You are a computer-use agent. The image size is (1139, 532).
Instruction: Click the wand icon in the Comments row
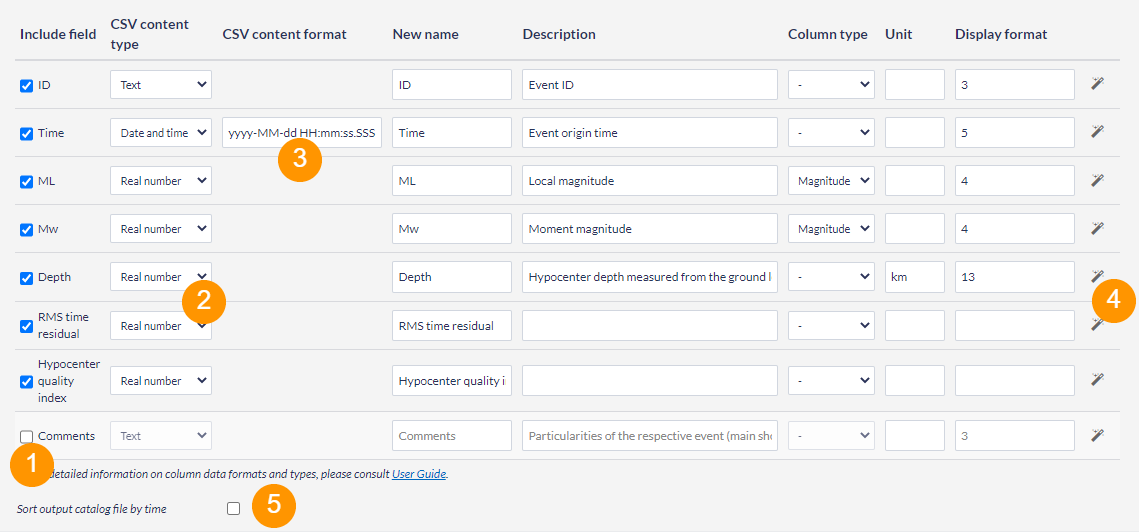pos(1097,435)
